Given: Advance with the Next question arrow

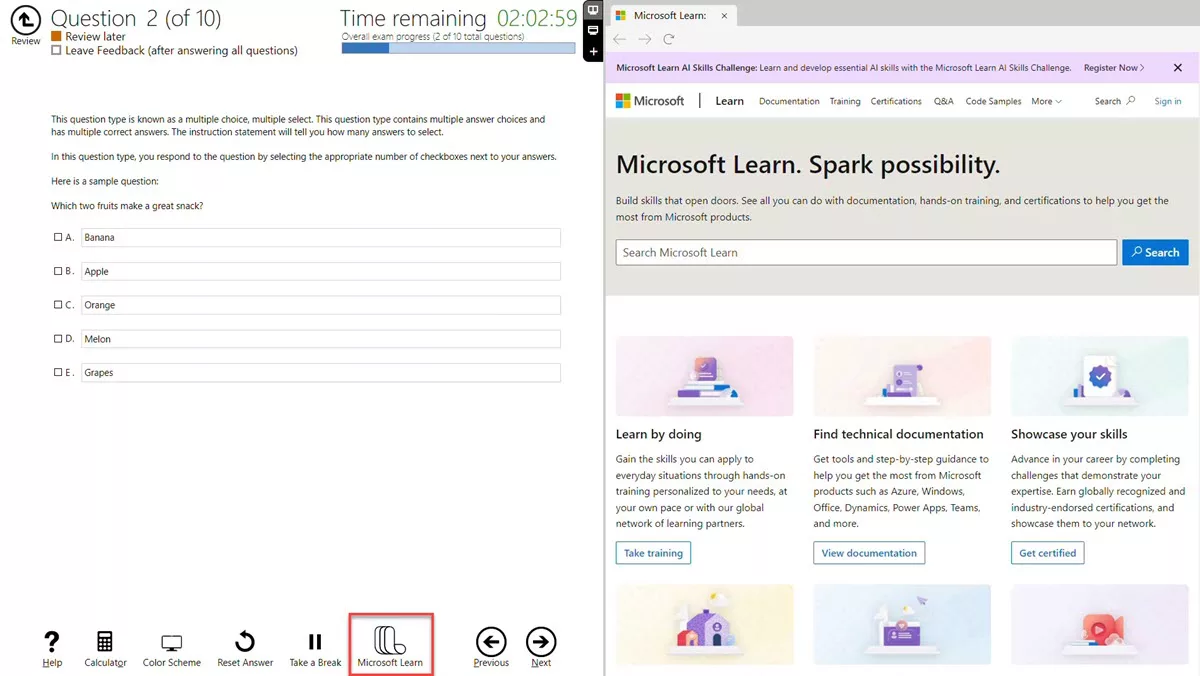Looking at the screenshot, I should [541, 641].
